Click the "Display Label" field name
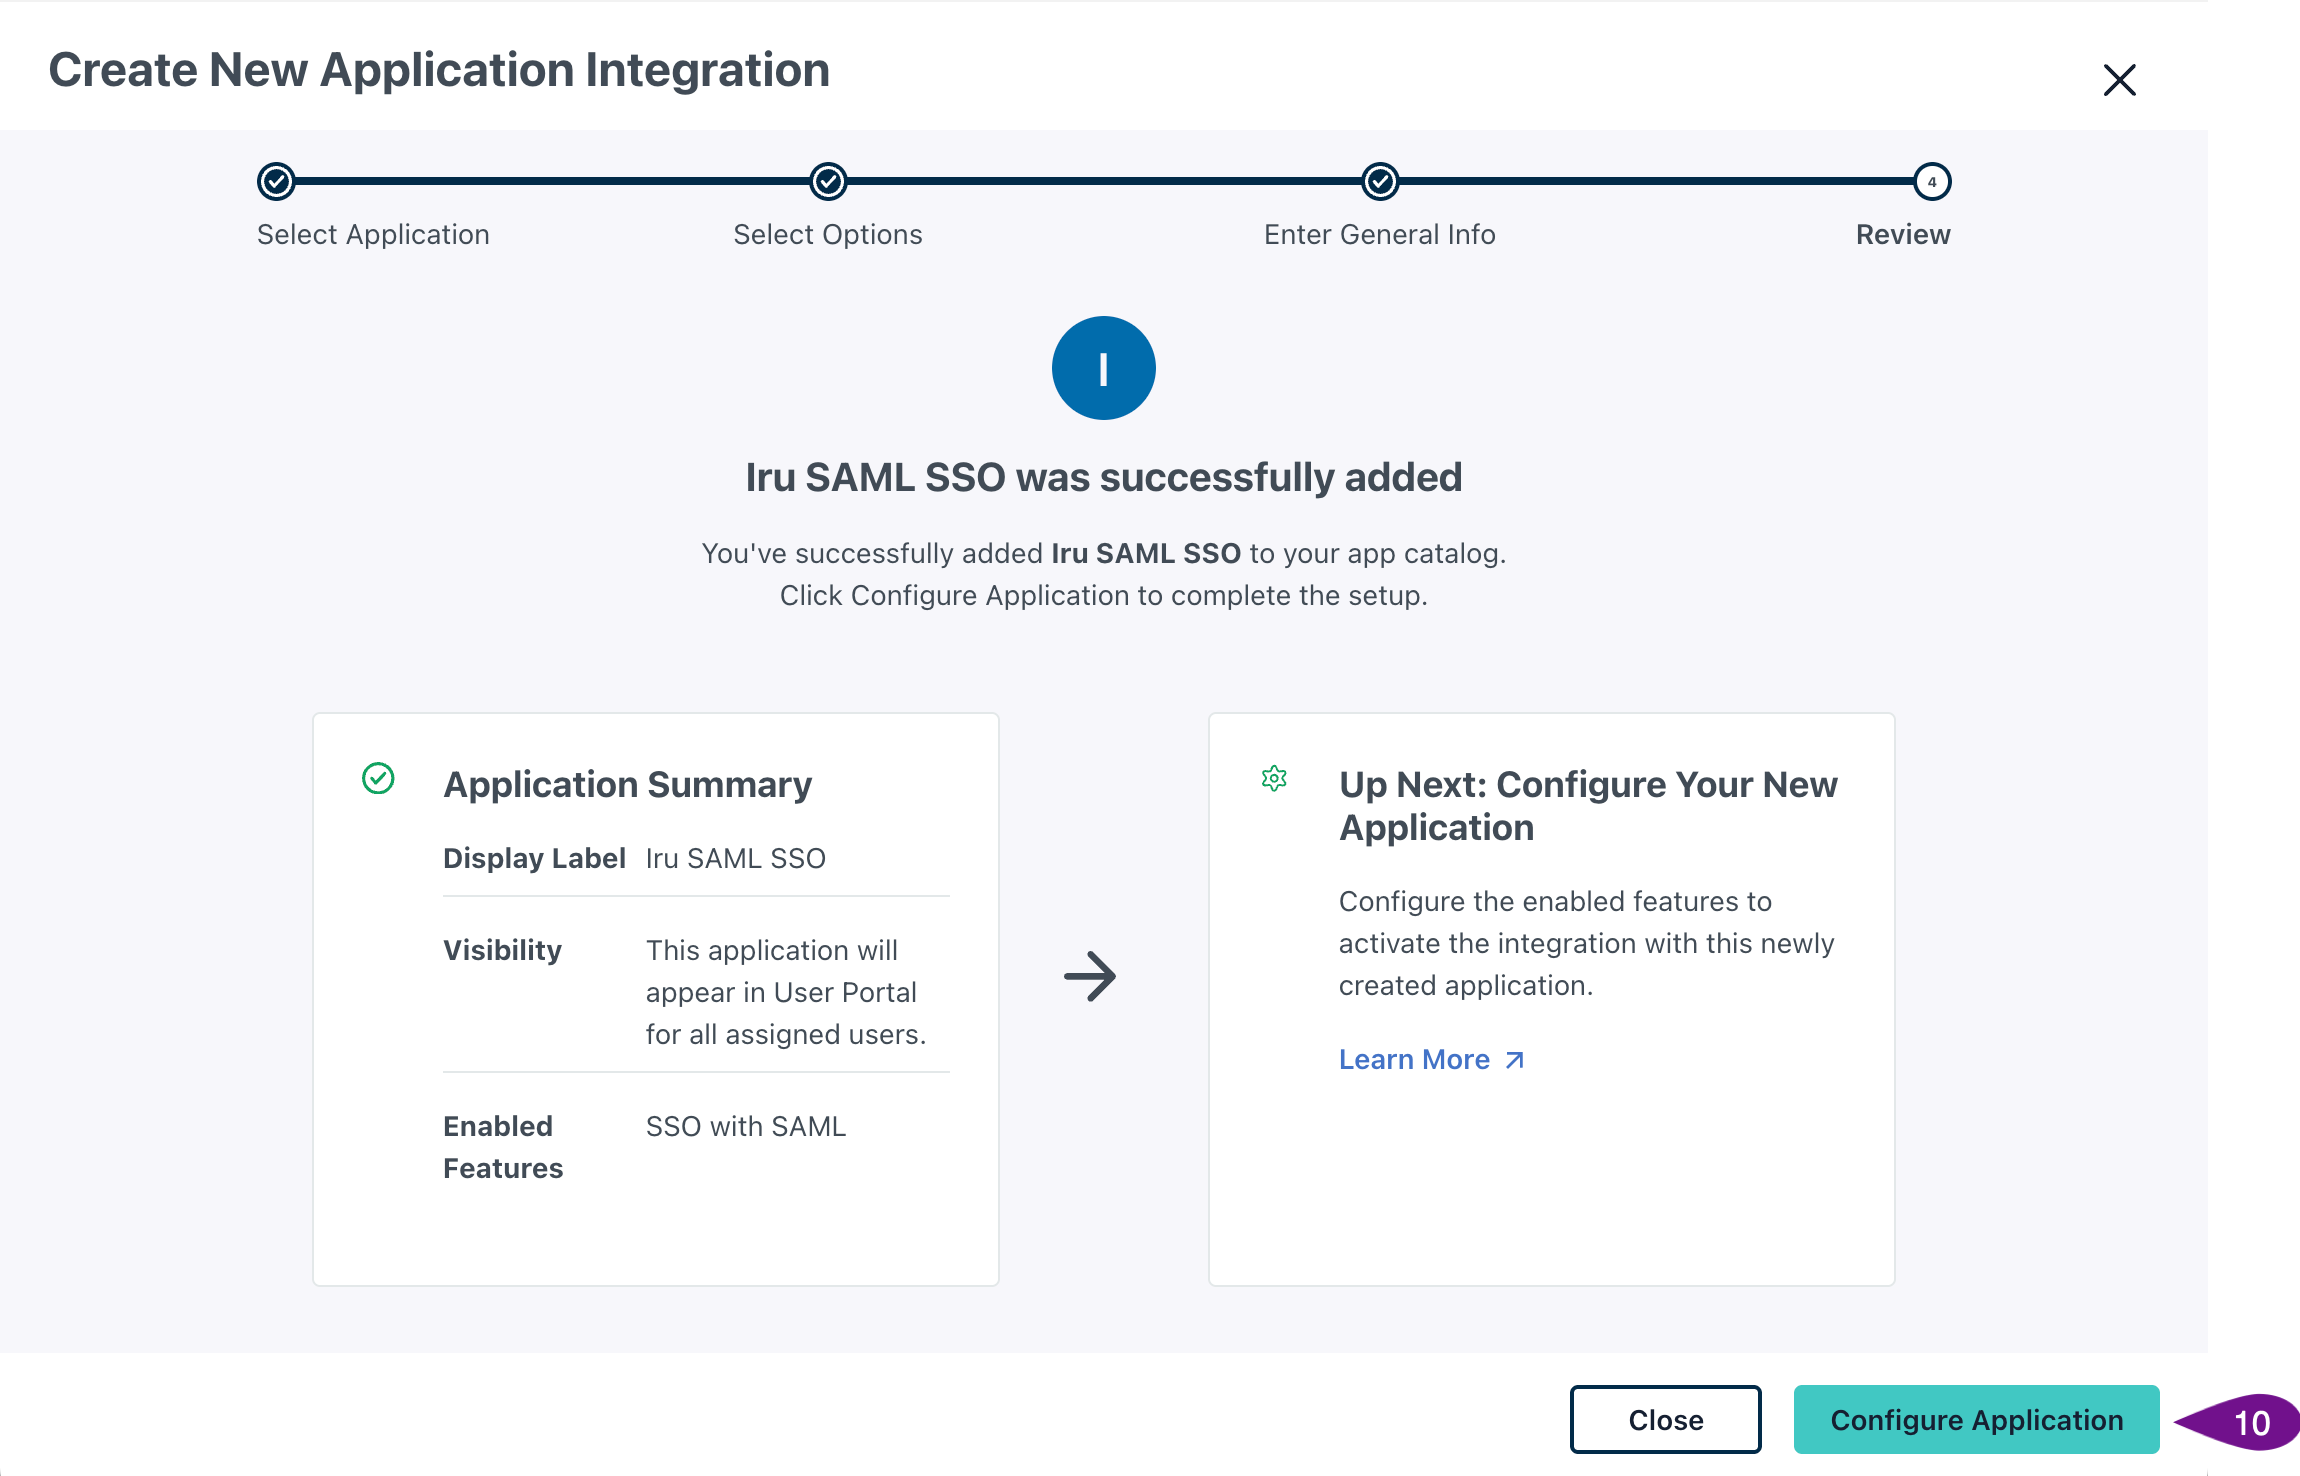Viewport: 2300px width, 1476px height. coord(534,858)
